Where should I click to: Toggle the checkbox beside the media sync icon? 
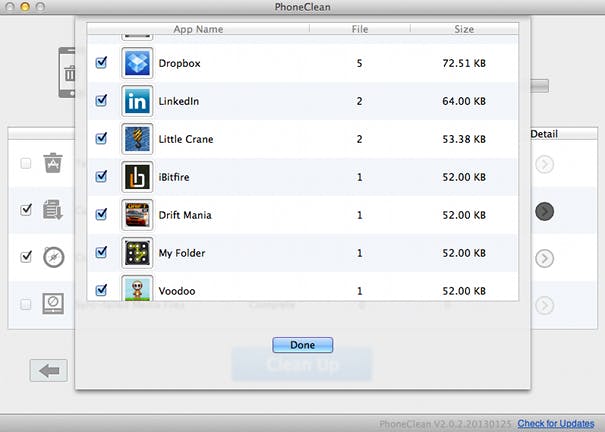click(x=26, y=304)
